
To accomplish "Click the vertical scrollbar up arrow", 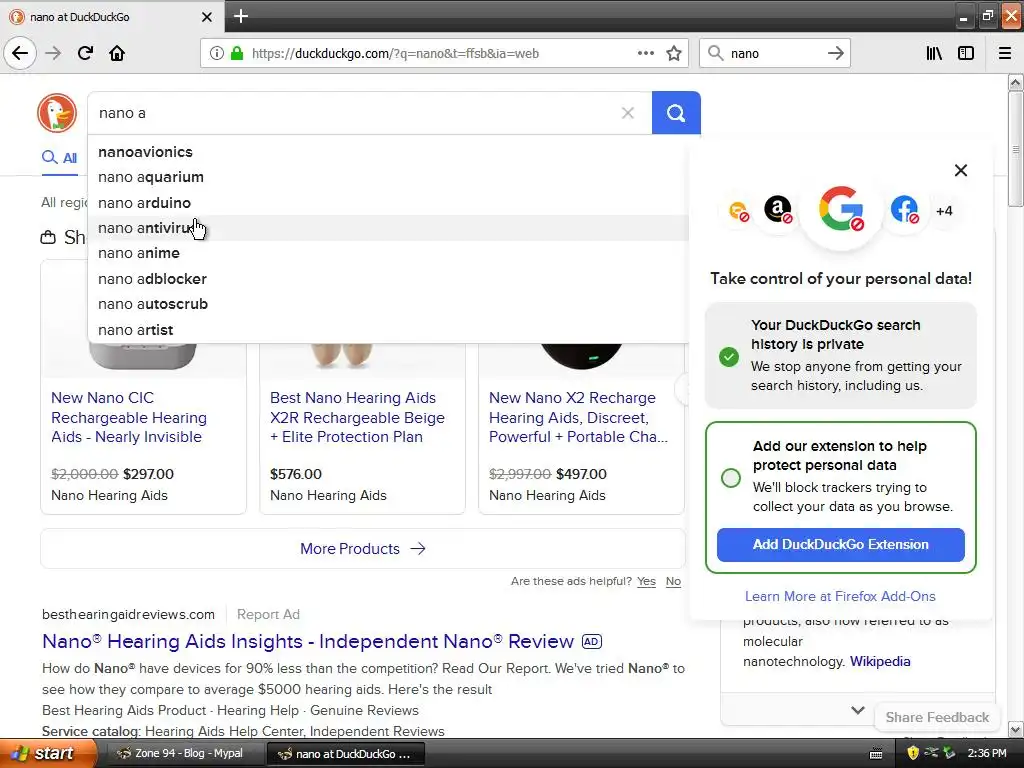I will [x=1016, y=82].
